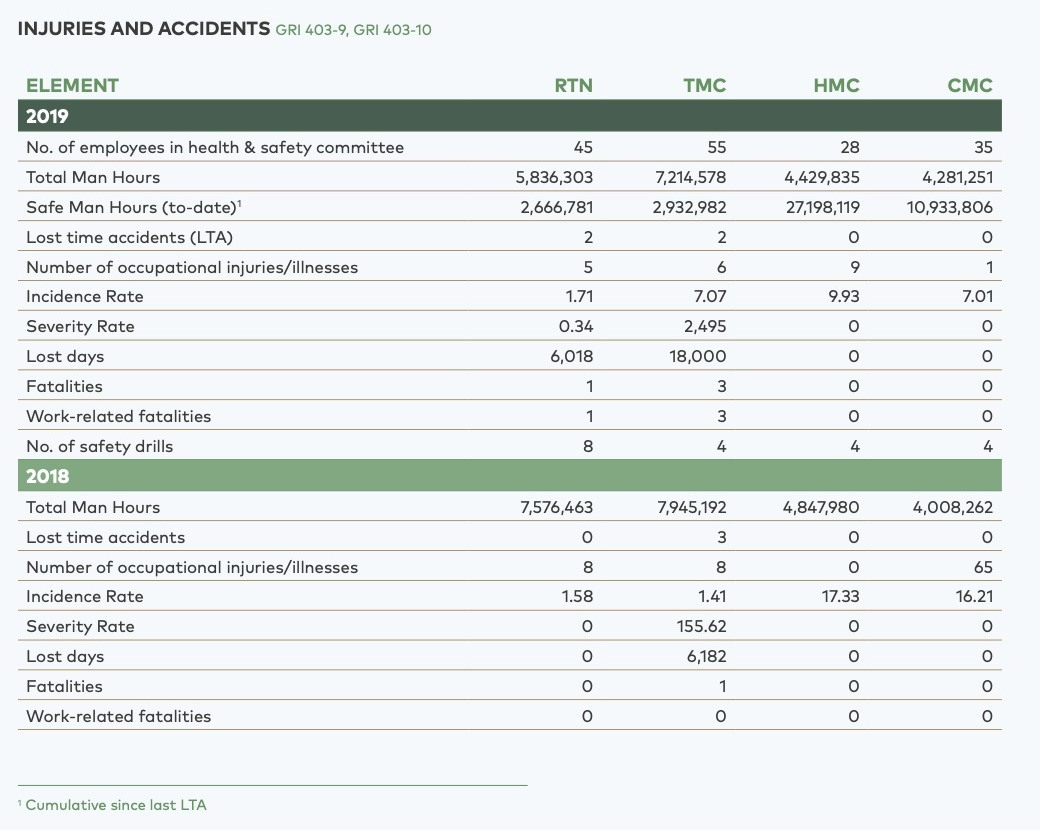This screenshot has height=830, width=1040.
Task: Click the 2019 incidence rate '7.07'
Action: 710,297
